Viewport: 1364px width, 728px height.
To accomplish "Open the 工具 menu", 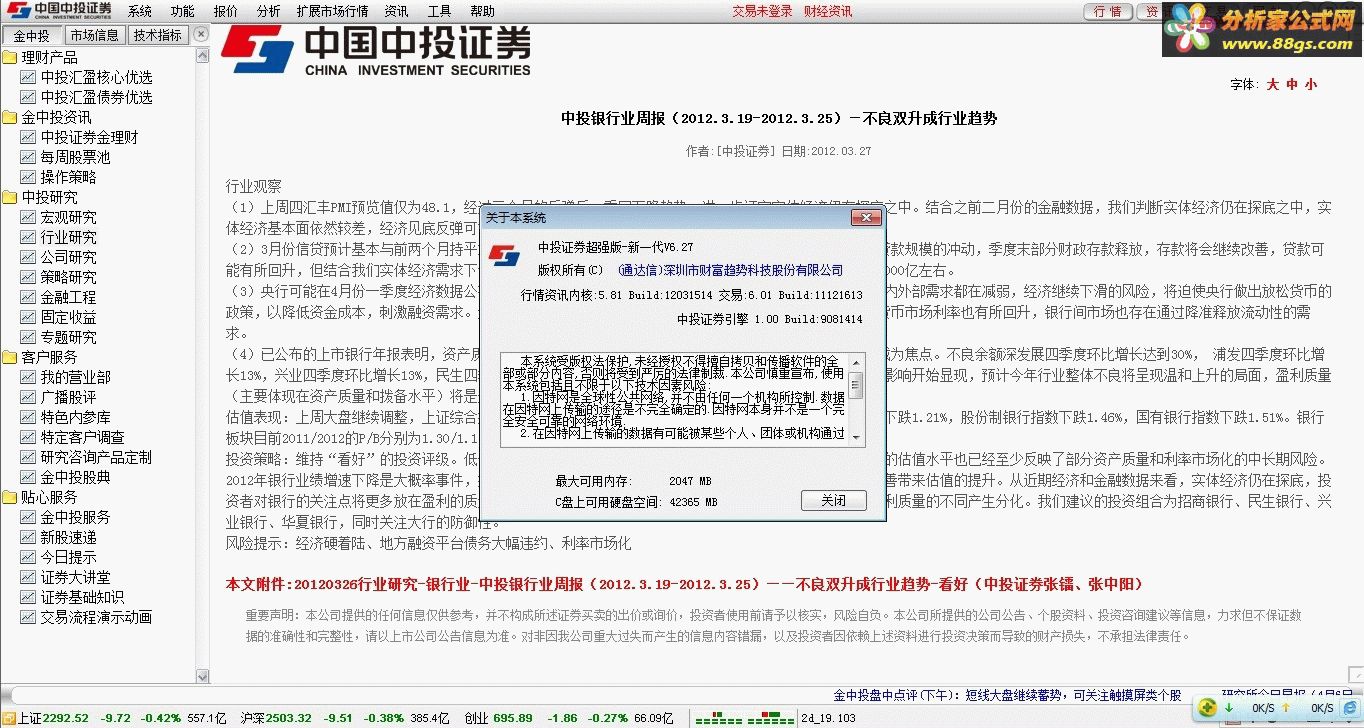I will click(x=439, y=11).
